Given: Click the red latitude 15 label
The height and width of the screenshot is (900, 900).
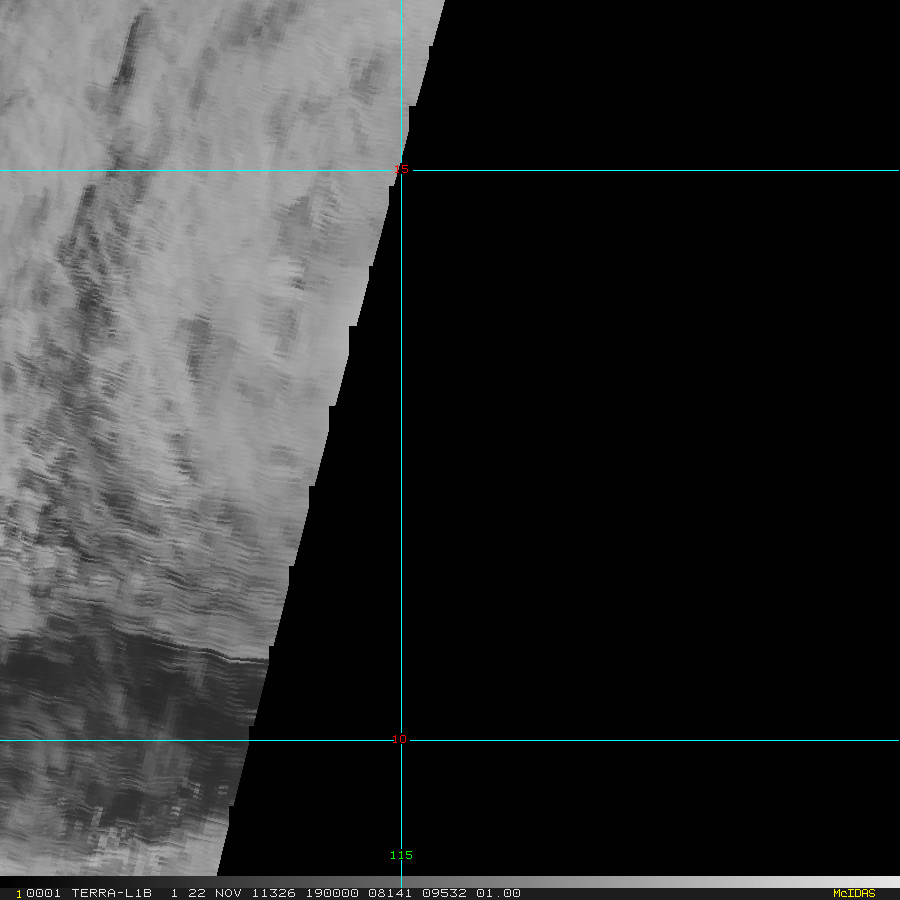Looking at the screenshot, I should (x=401, y=169).
